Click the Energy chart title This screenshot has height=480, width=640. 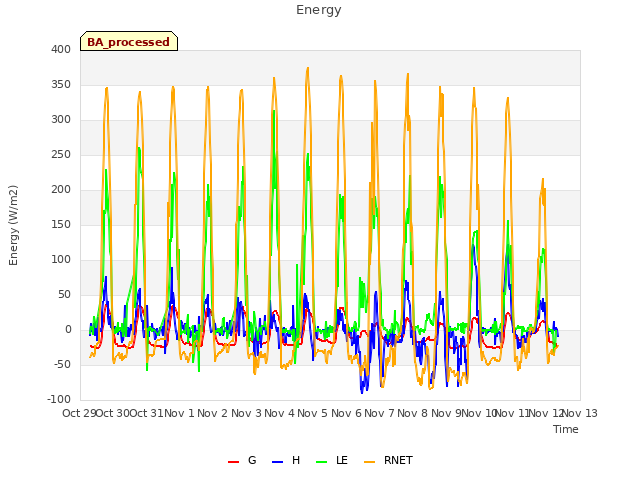pos(319,10)
